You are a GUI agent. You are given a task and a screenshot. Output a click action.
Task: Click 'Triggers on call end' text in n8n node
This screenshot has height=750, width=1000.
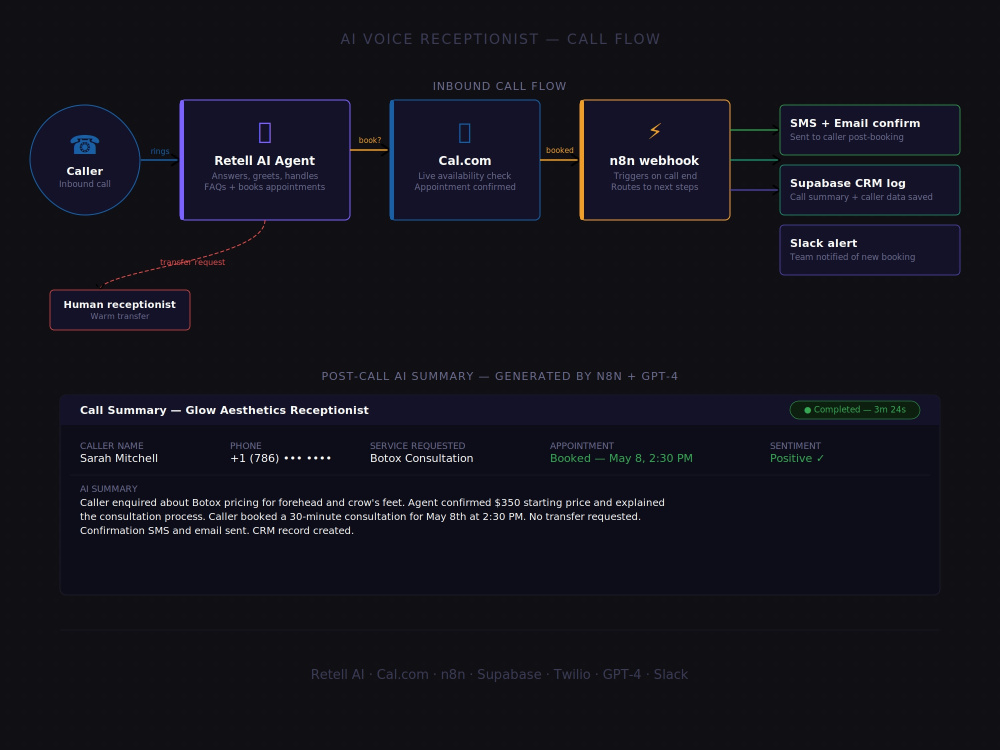point(655,176)
